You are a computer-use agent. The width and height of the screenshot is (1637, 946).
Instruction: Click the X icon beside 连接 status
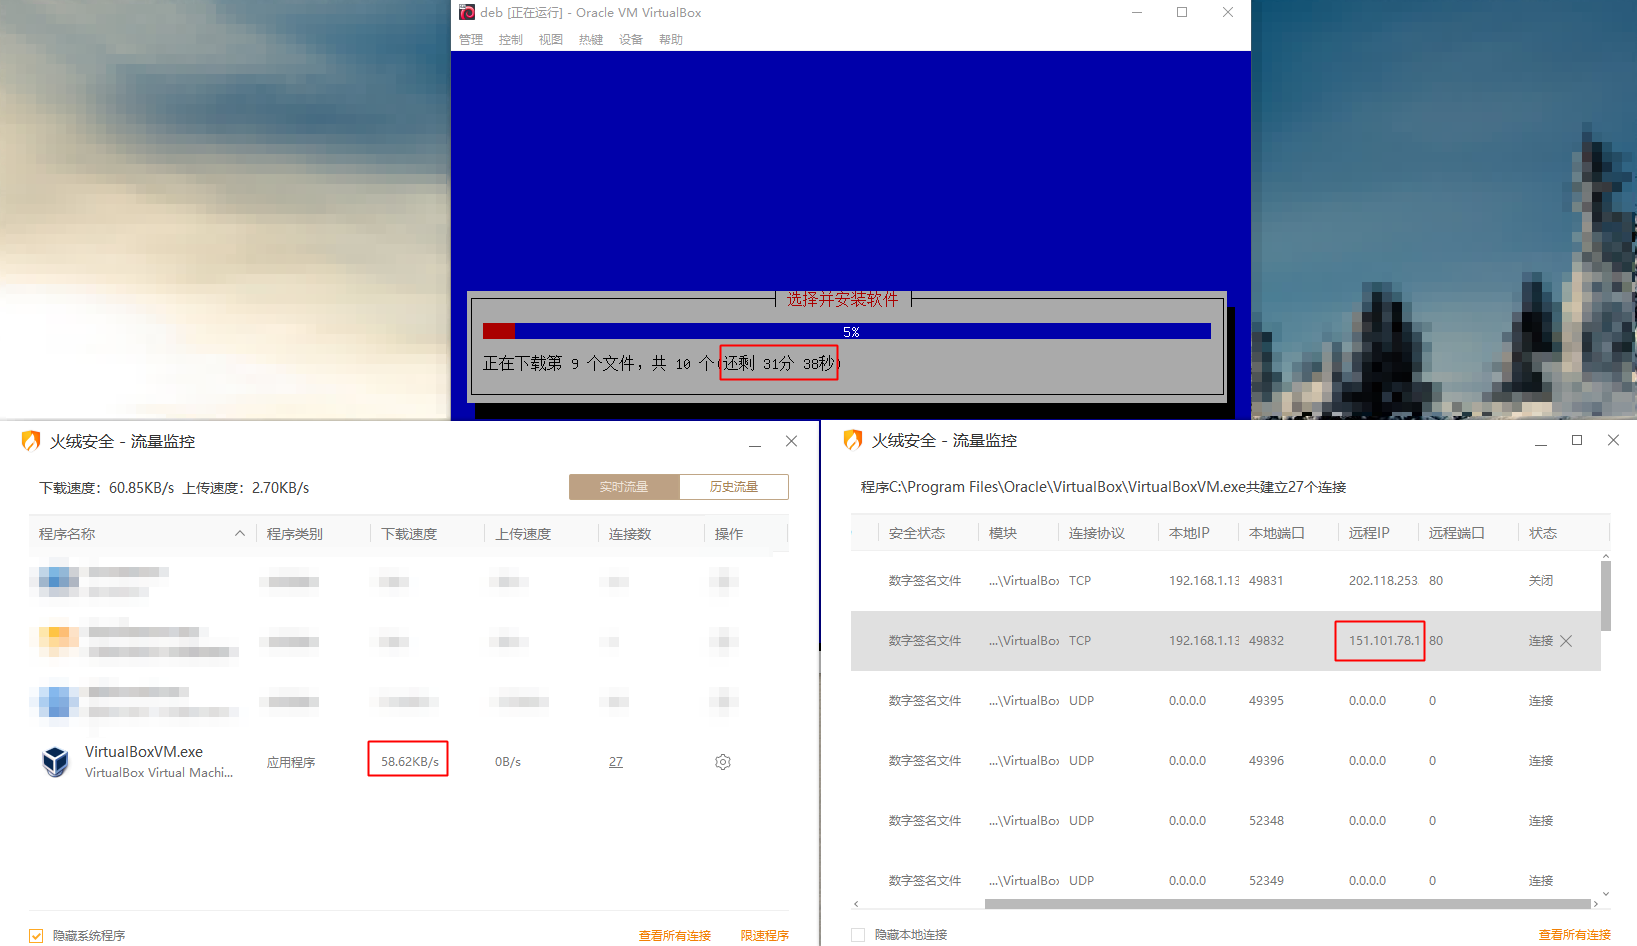[1566, 641]
